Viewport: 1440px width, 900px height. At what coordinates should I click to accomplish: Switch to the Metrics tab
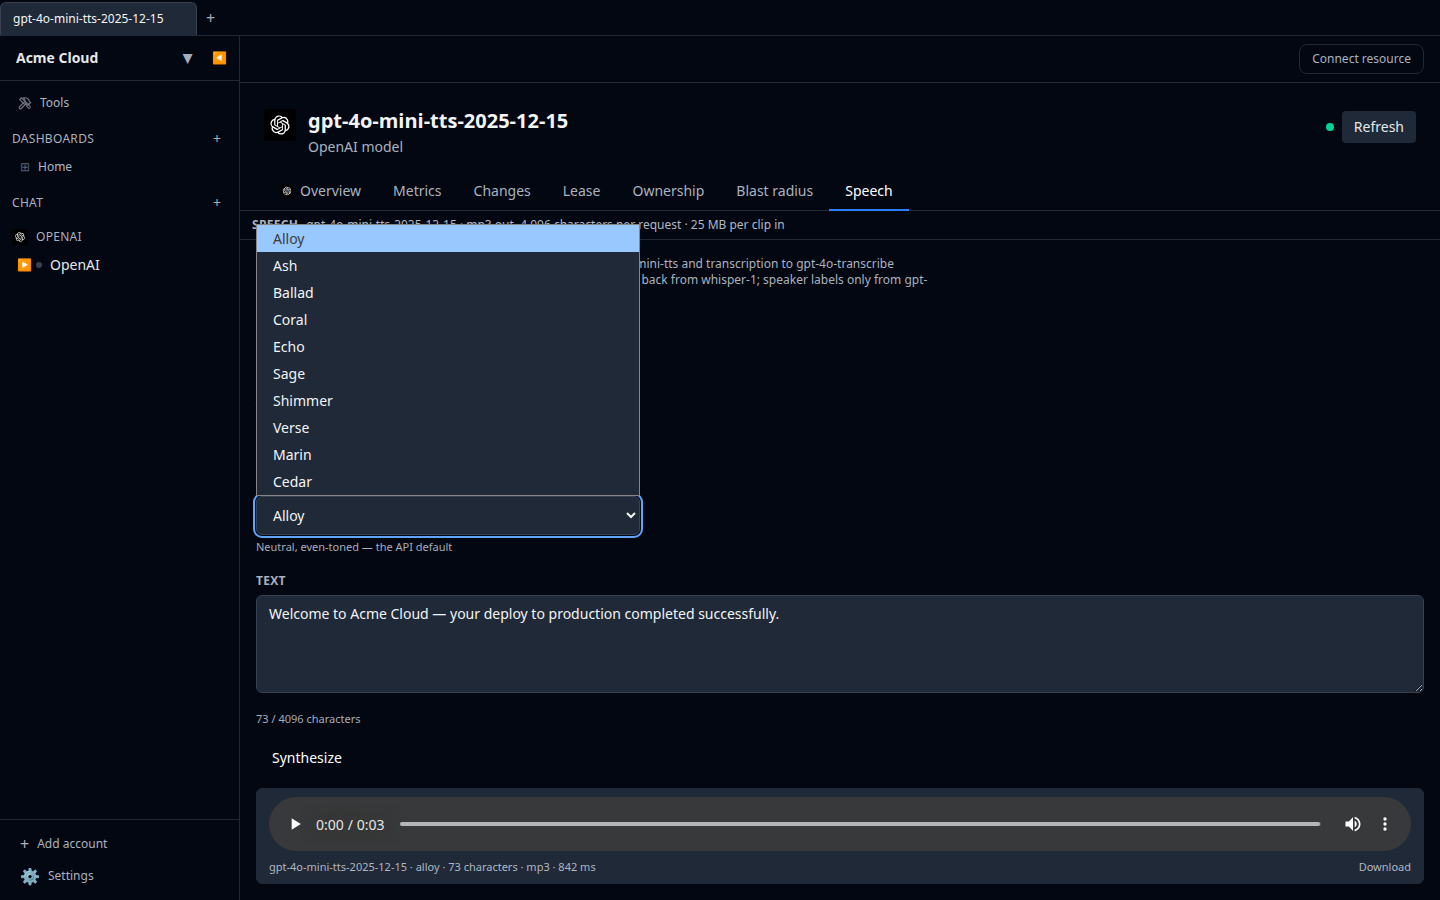417,191
